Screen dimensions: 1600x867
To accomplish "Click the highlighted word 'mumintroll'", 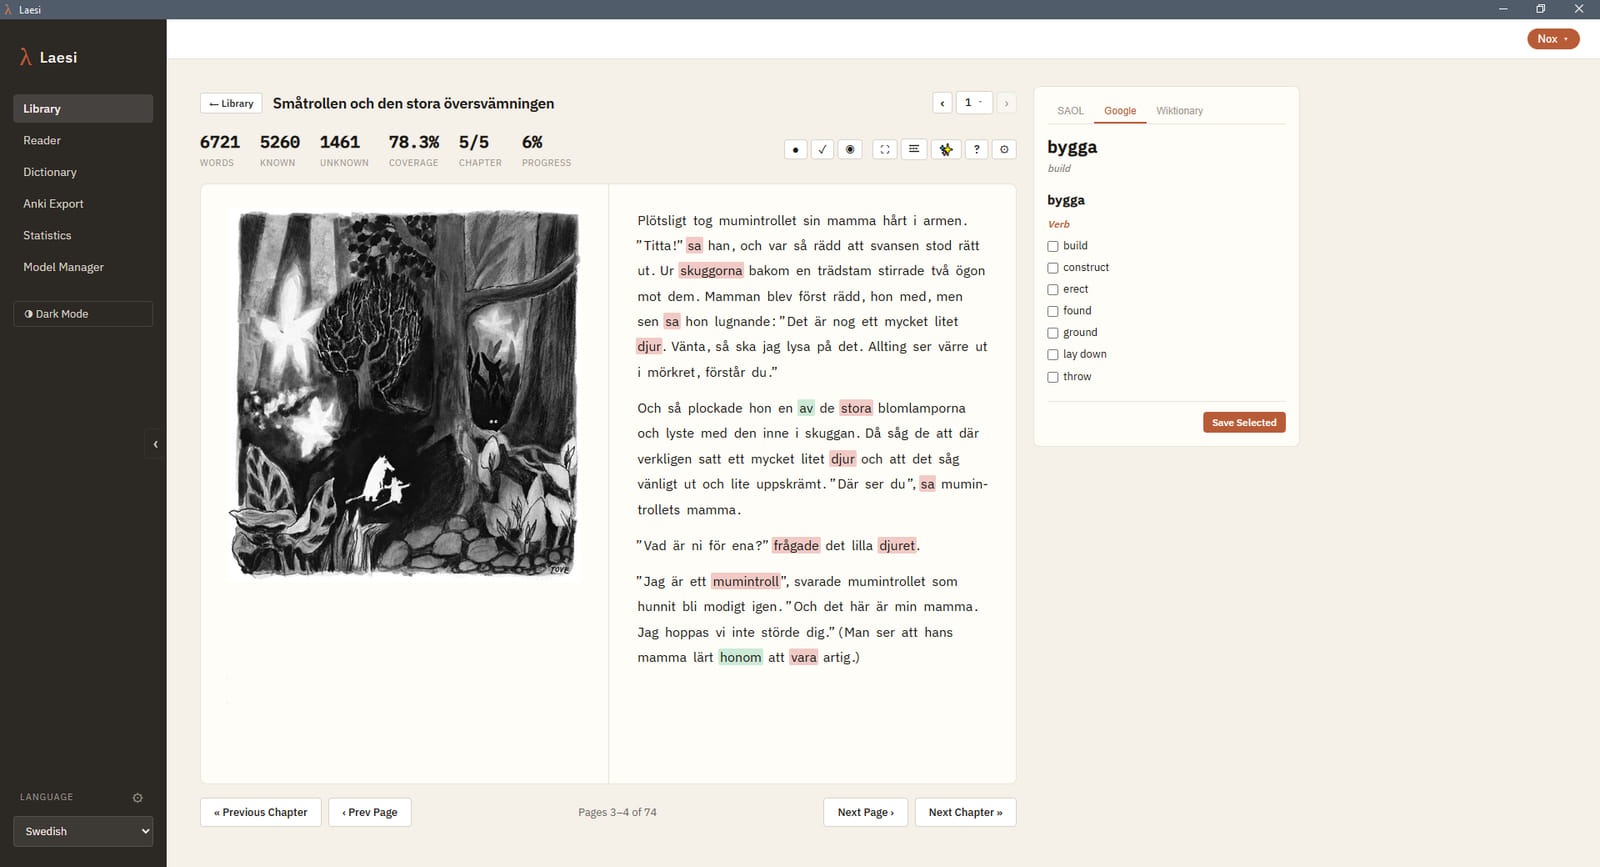I will coord(745,582).
